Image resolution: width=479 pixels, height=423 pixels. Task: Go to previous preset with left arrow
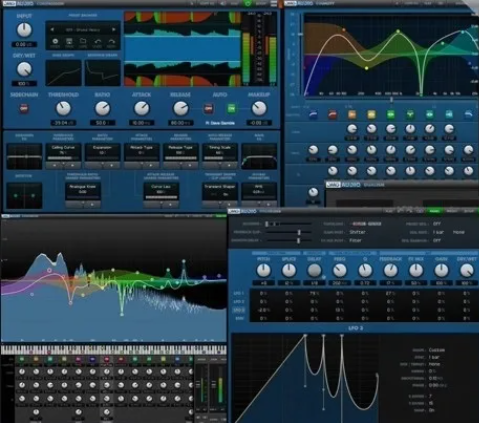(x=52, y=30)
